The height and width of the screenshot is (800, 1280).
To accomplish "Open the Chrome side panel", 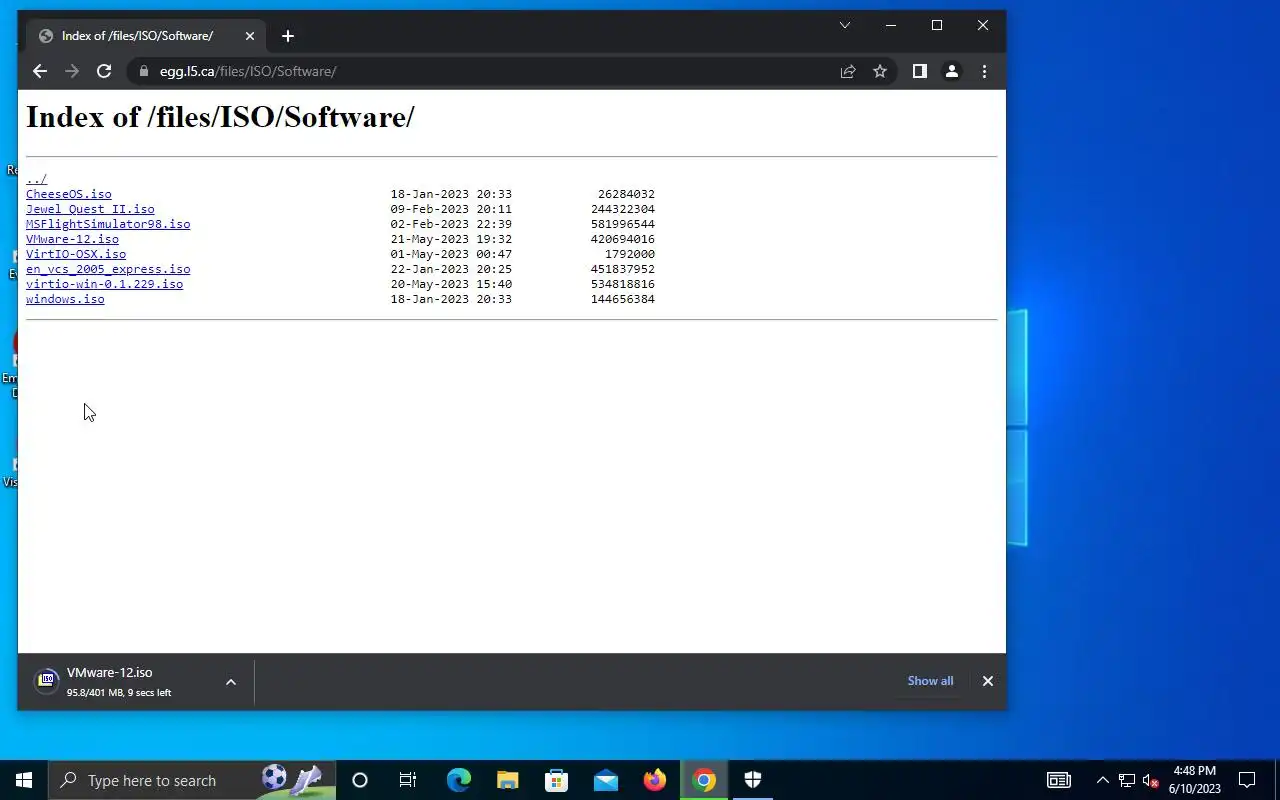I will 919,71.
